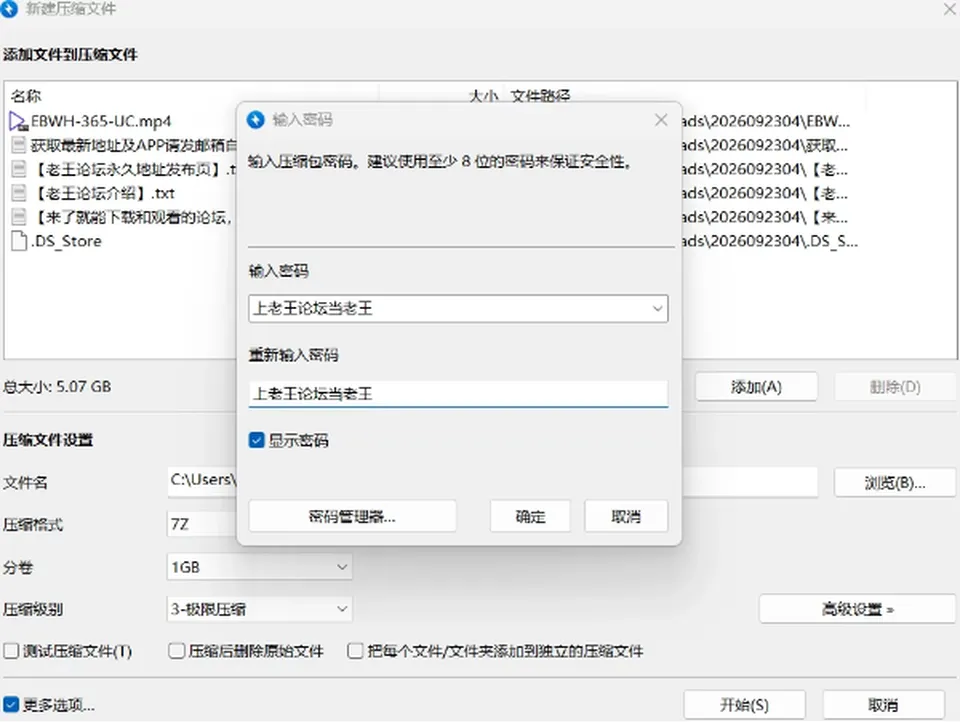Image resolution: width=960 pixels, height=723 pixels.
Task: Start compression with 开始(S)
Action: coord(744,705)
